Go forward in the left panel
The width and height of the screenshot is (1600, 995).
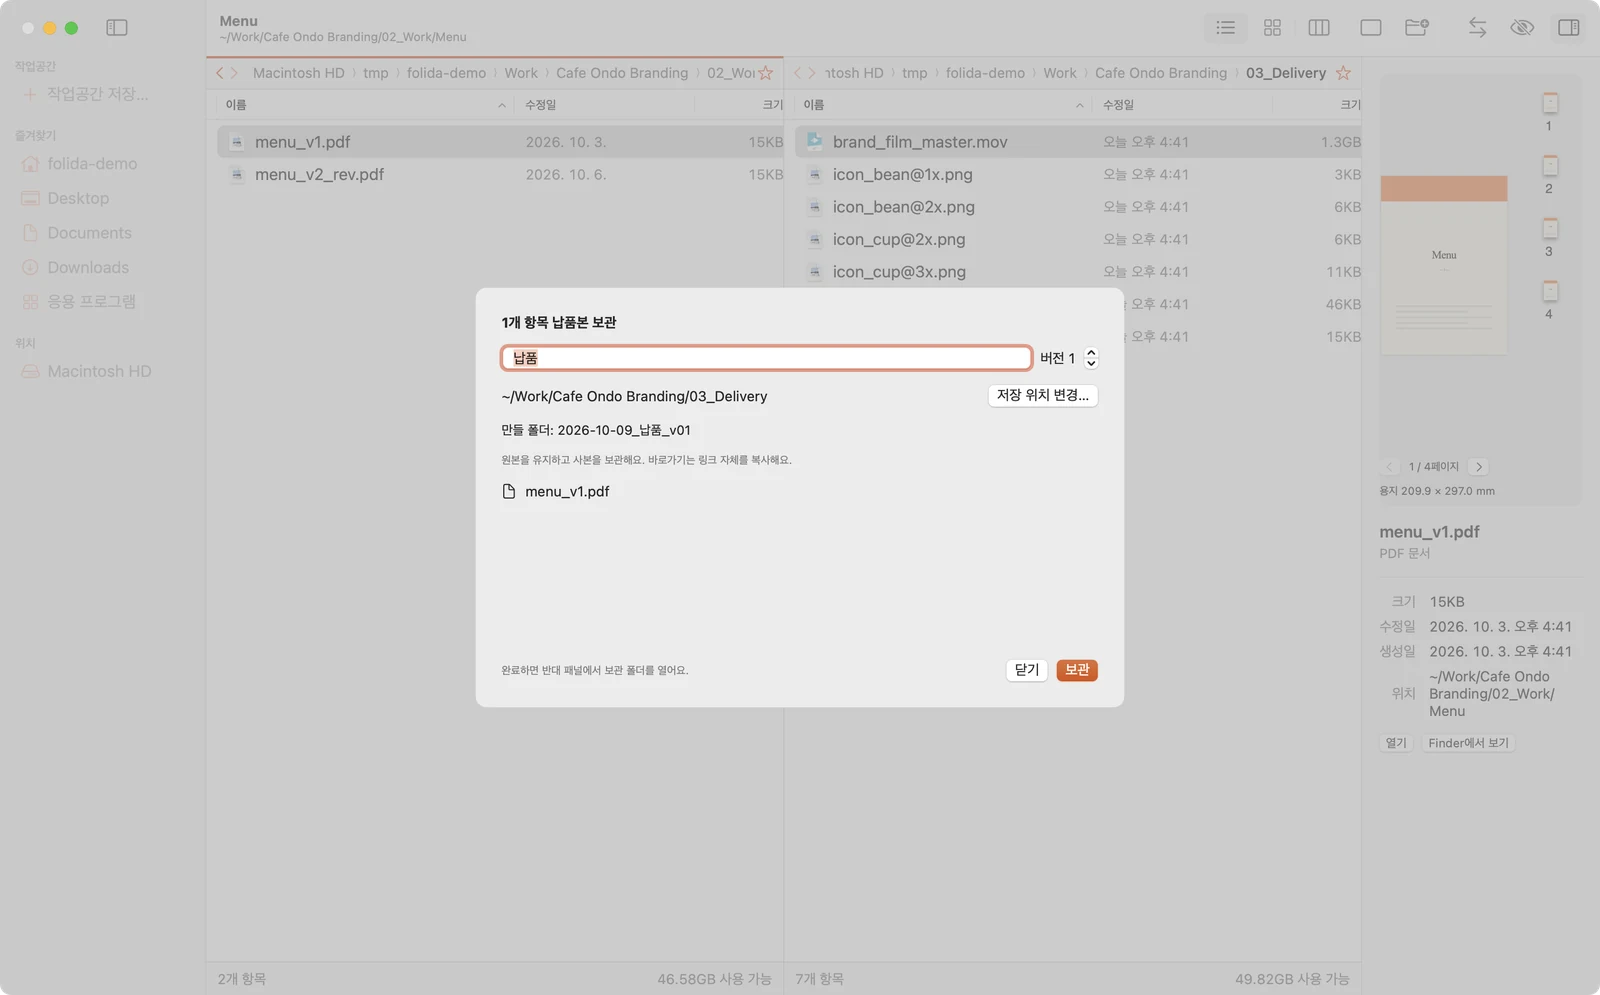pos(234,73)
